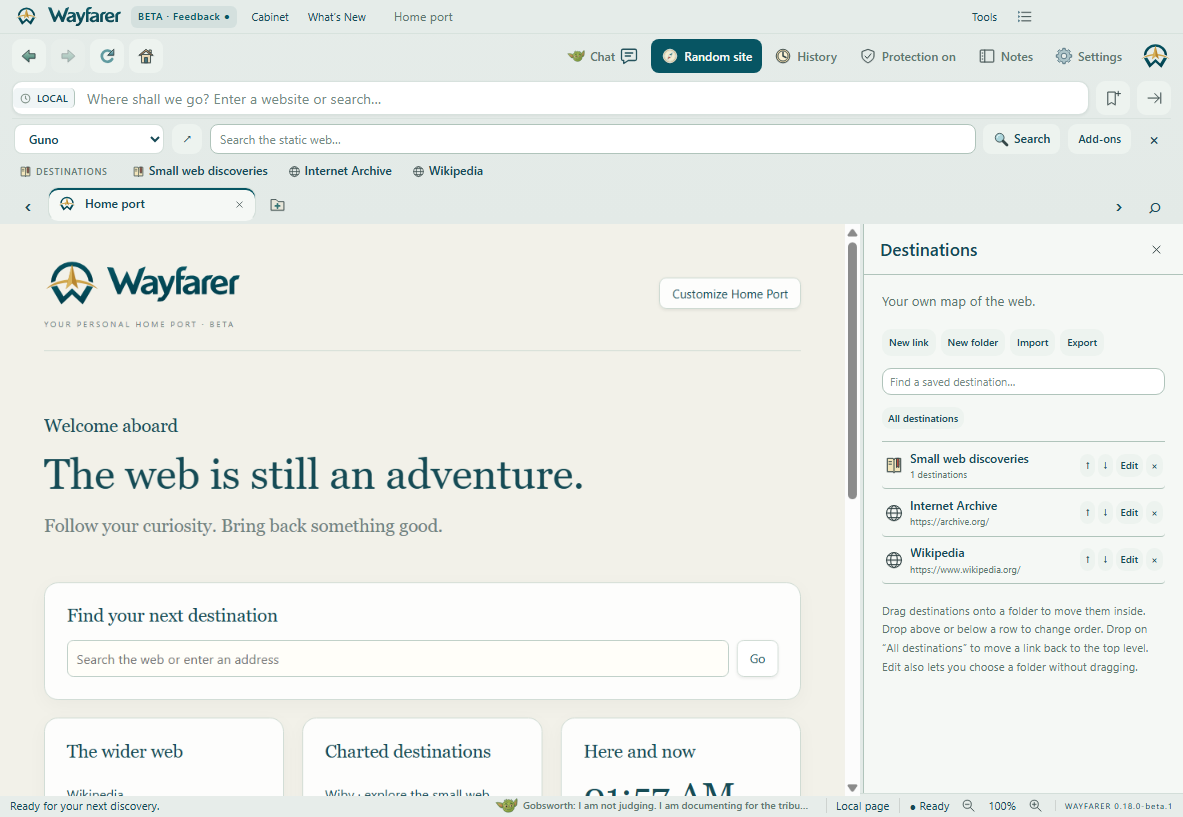The width and height of the screenshot is (1183, 817).
Task: Open browsing History
Action: pos(807,57)
